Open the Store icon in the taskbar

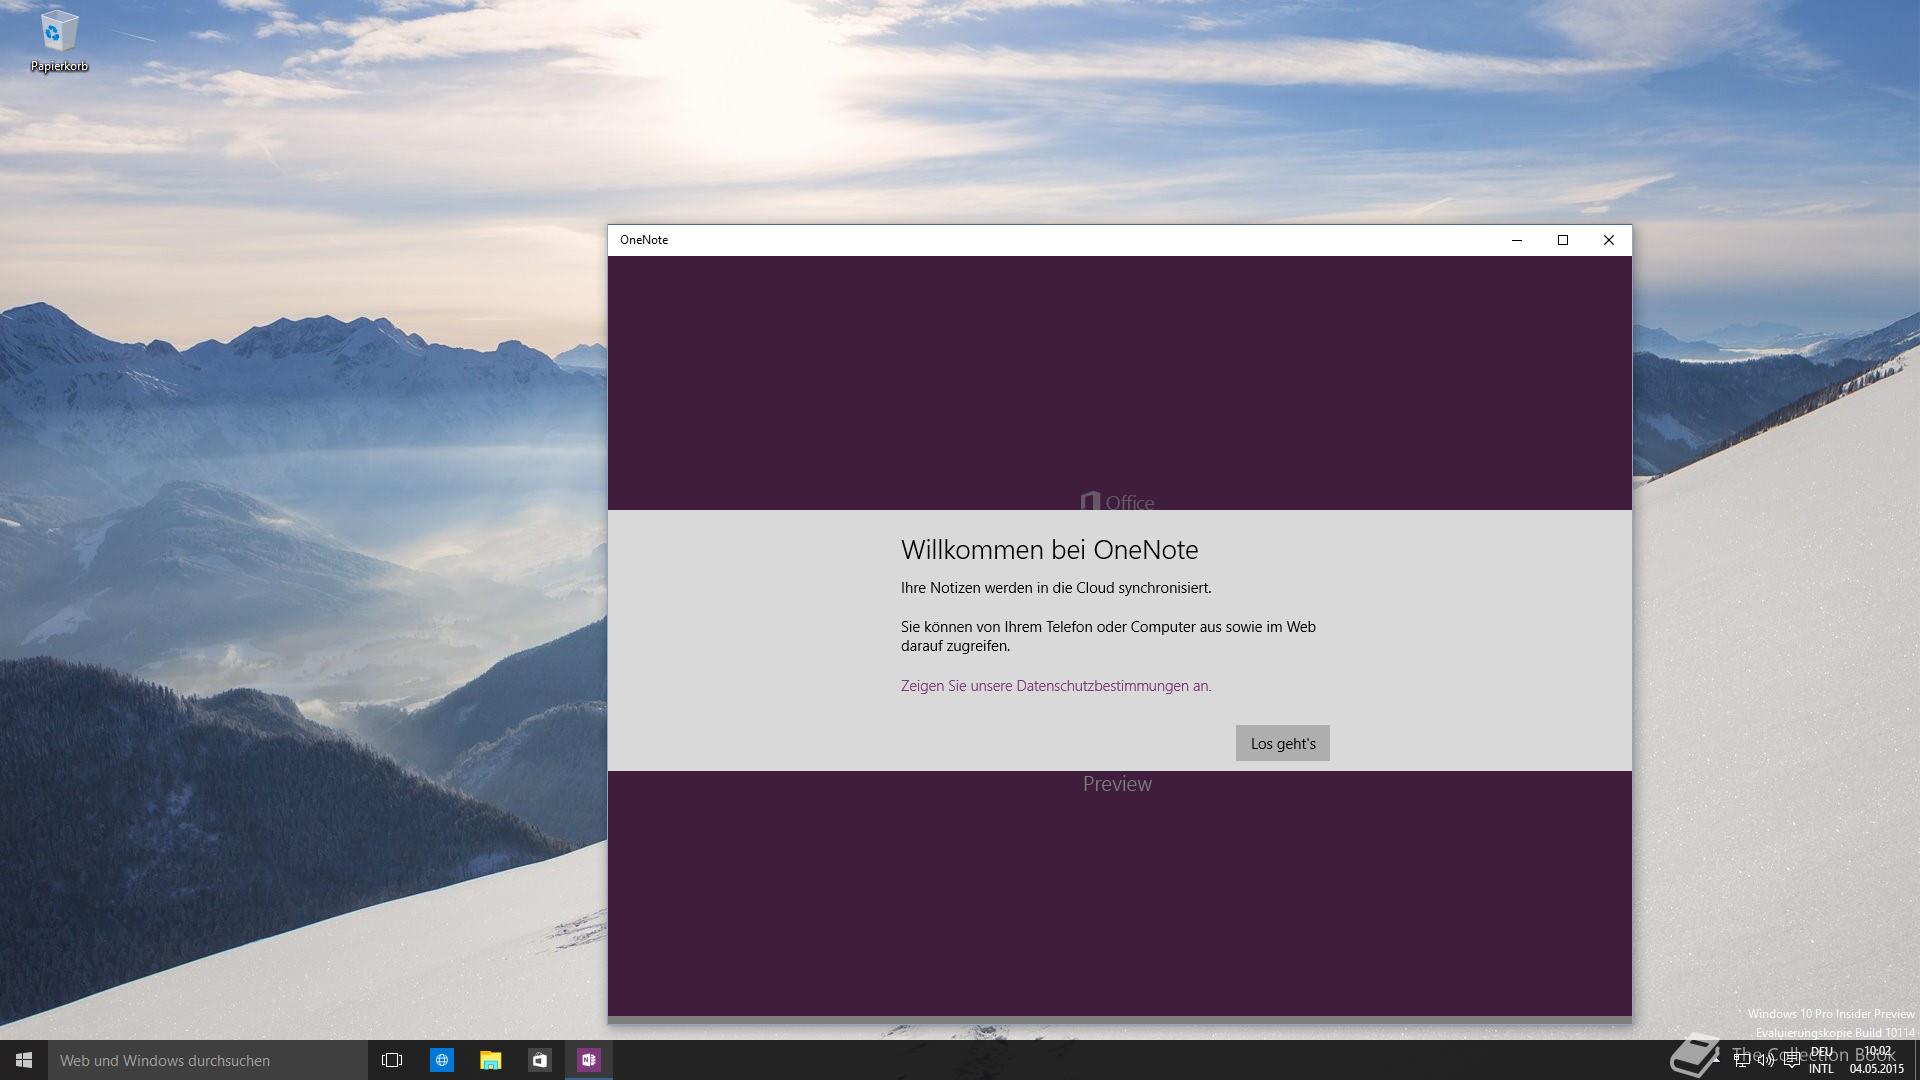tap(539, 1060)
